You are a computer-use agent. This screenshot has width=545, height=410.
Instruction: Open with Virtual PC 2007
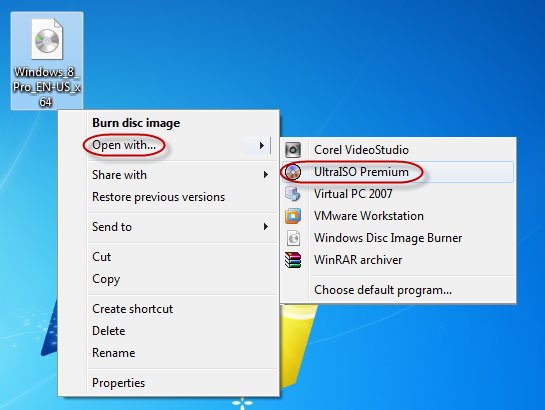click(398, 194)
